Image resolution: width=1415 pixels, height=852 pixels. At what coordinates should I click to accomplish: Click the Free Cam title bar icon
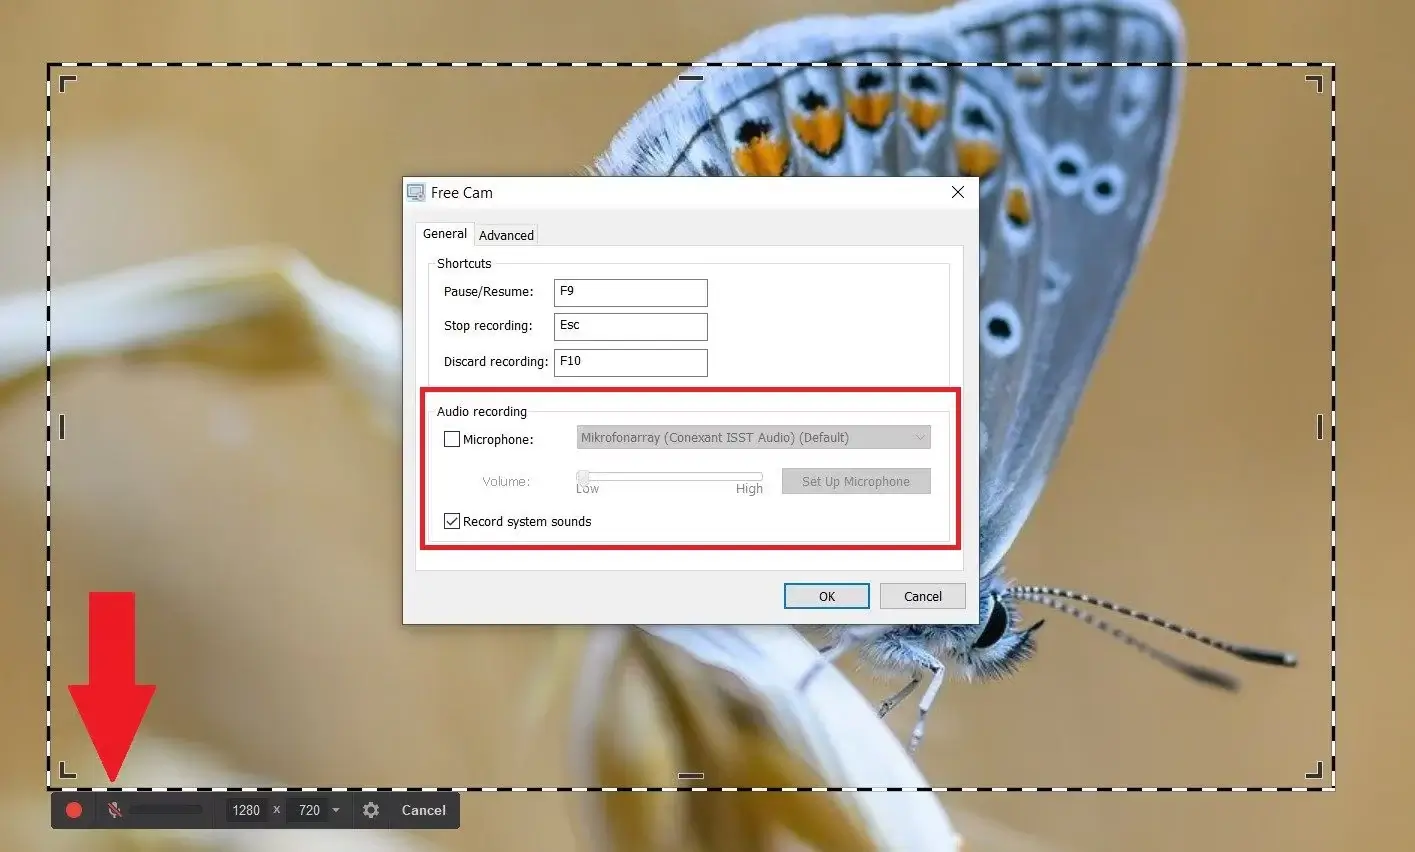click(x=416, y=192)
